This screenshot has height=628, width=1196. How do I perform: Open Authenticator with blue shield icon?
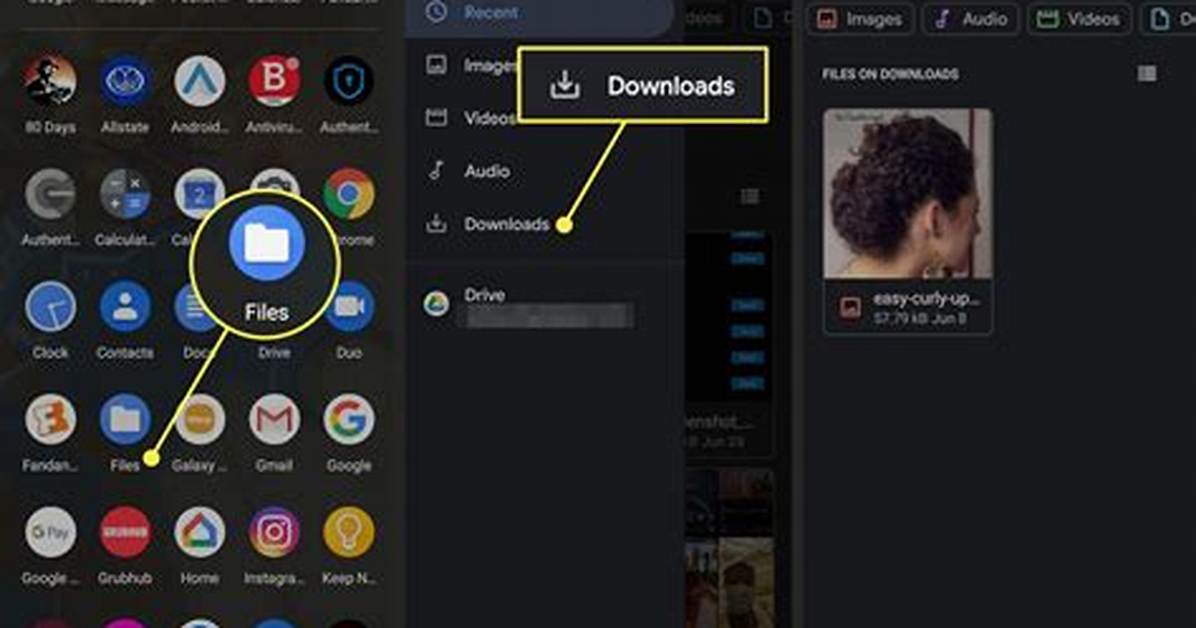pyautogui.click(x=349, y=80)
